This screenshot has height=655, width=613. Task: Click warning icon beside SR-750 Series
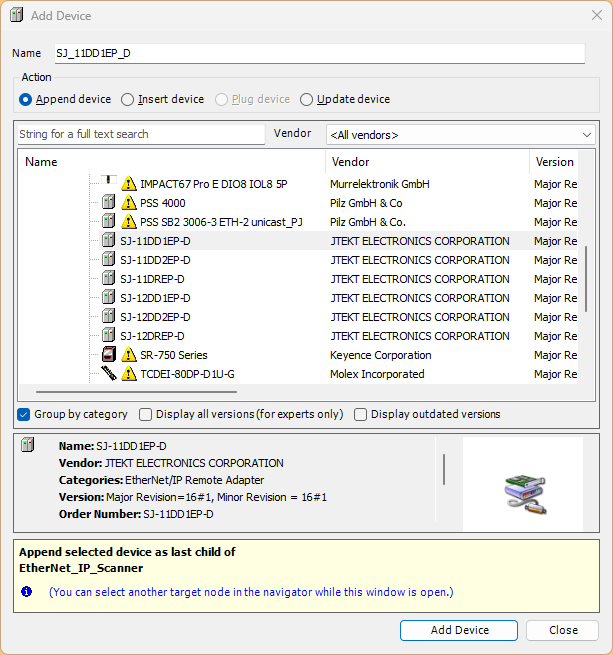pyautogui.click(x=129, y=355)
